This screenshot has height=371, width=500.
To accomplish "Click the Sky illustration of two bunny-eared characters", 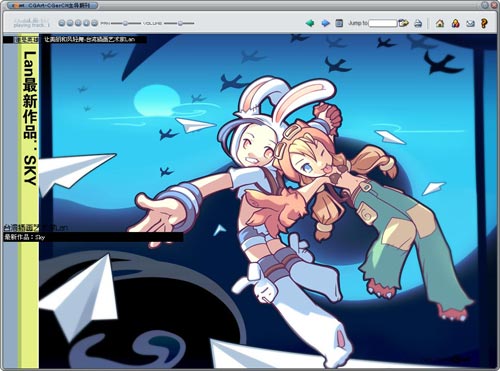I will click(268, 201).
